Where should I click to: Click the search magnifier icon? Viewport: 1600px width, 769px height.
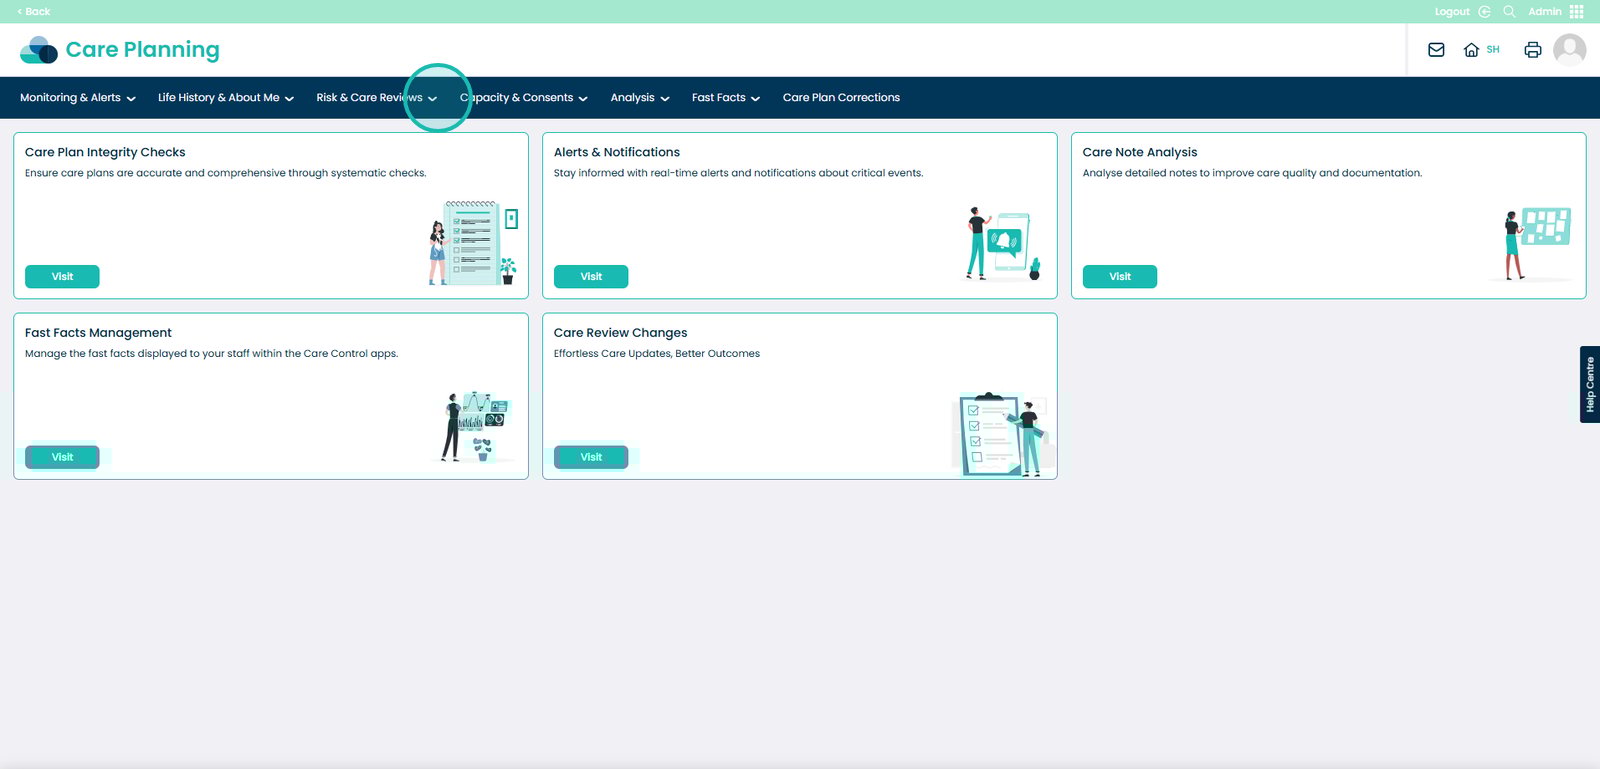click(1509, 12)
